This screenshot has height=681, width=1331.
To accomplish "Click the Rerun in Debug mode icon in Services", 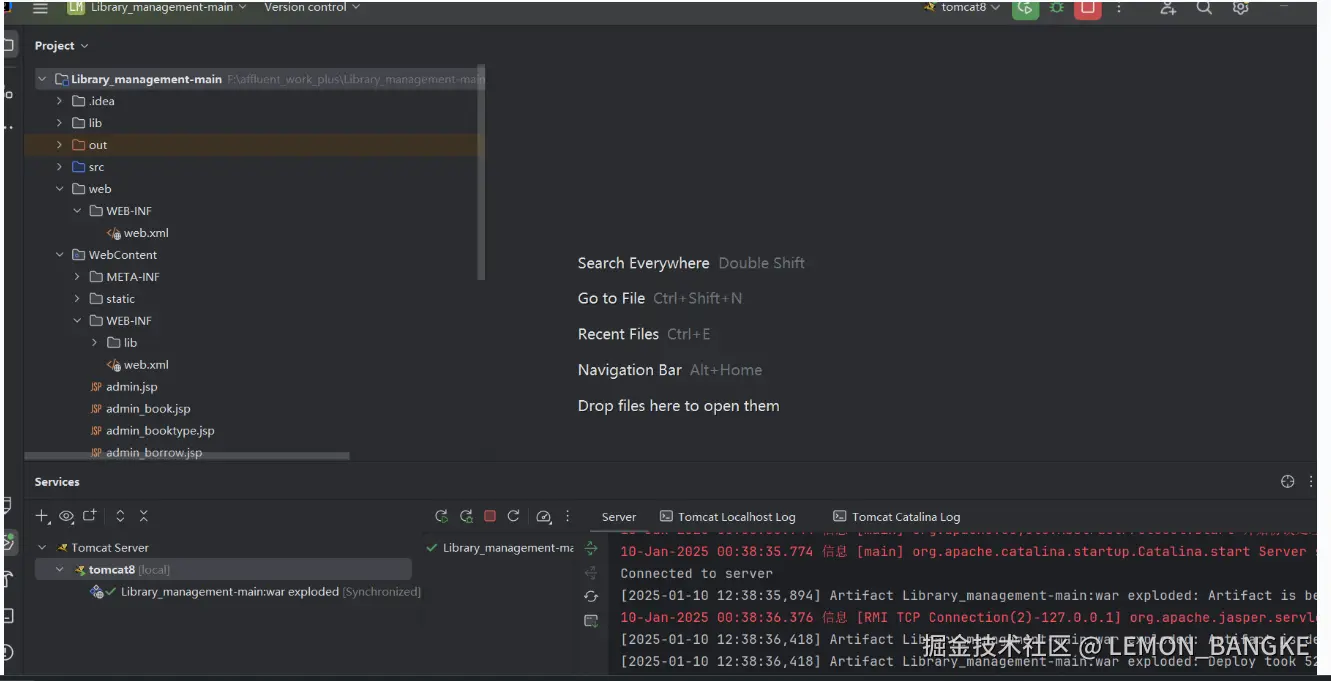I will coord(466,516).
